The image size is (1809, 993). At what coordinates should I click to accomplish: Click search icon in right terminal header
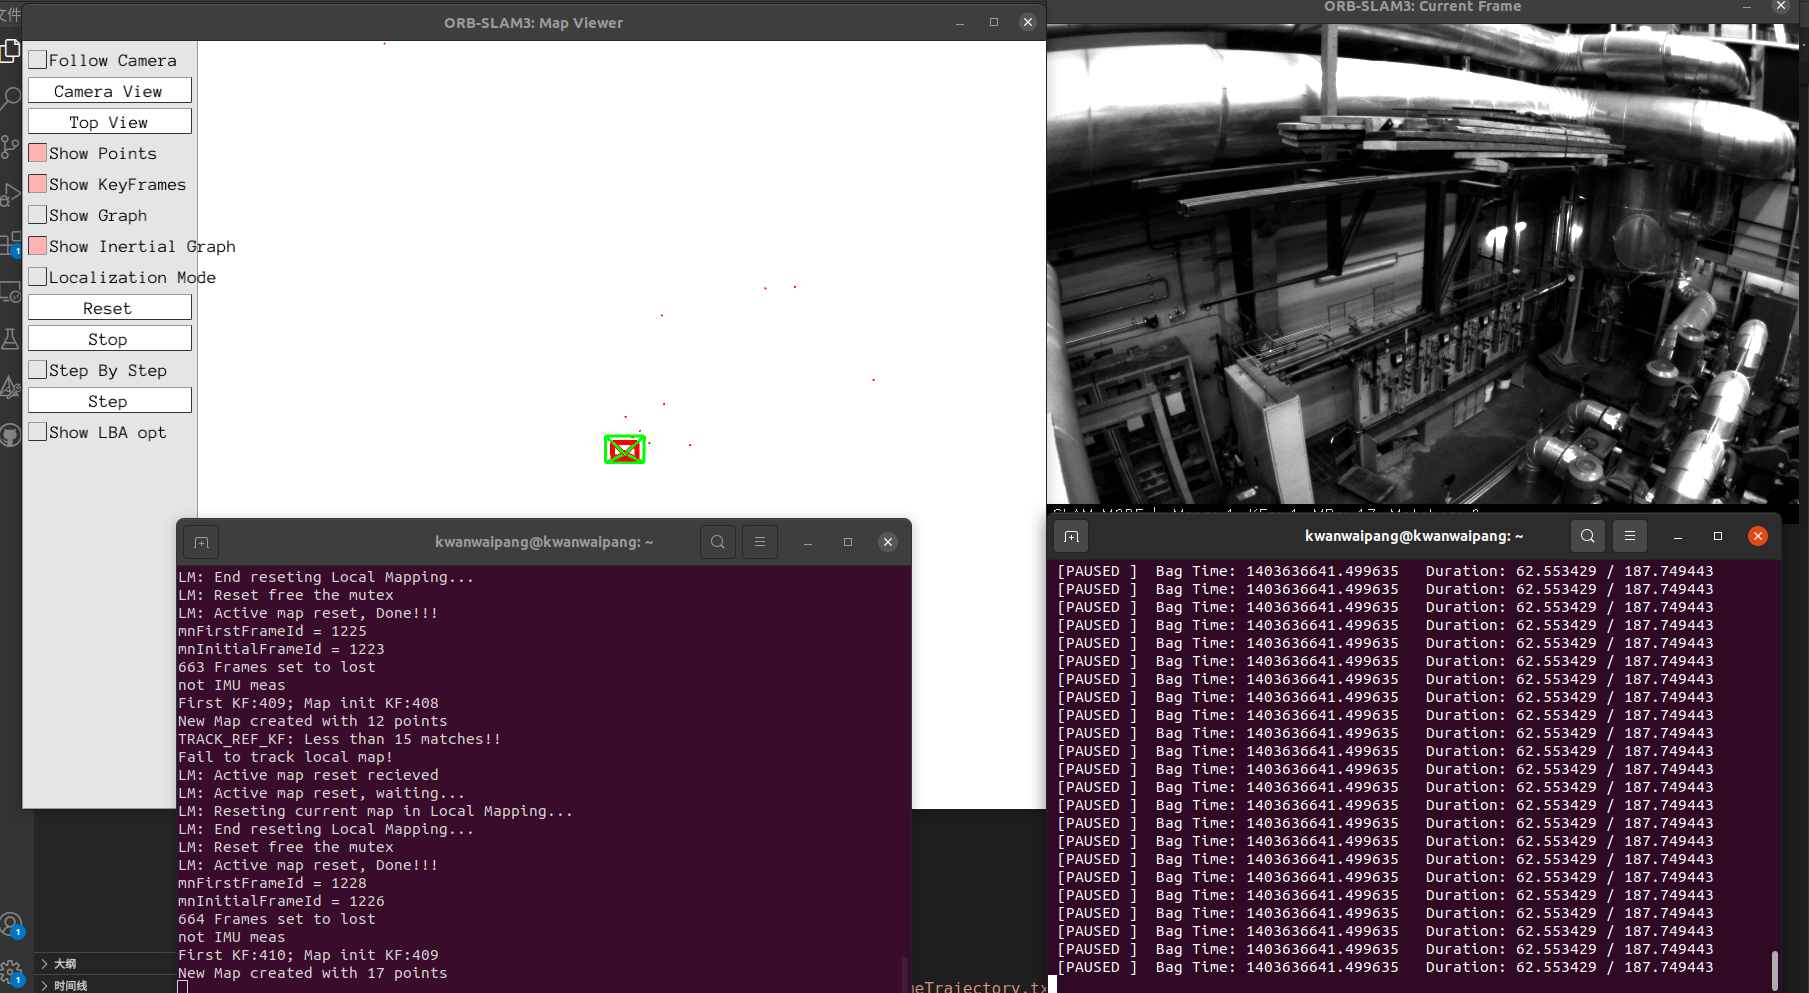click(1587, 536)
